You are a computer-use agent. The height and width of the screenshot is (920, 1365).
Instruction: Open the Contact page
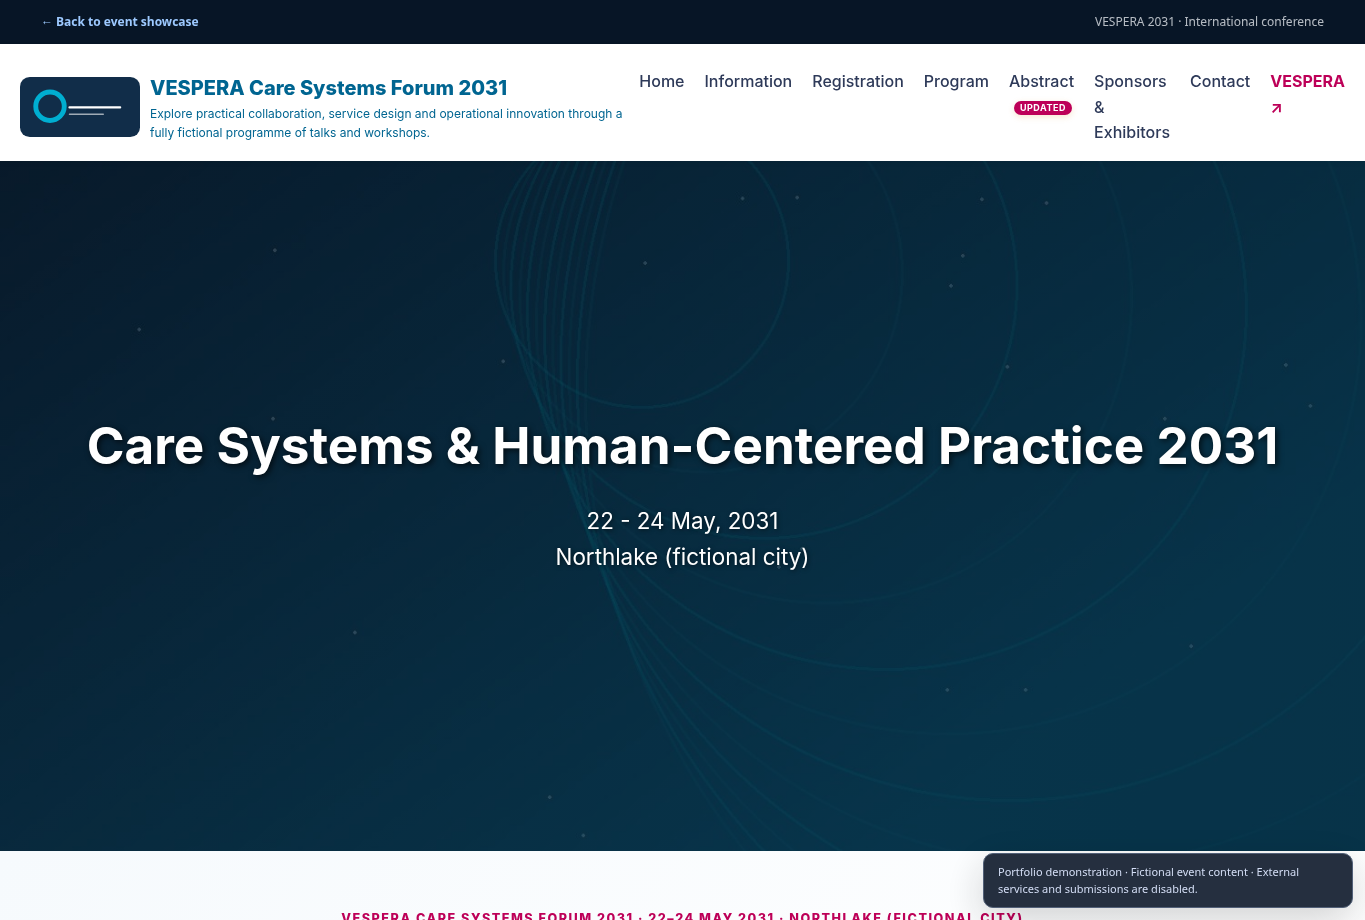[1220, 81]
